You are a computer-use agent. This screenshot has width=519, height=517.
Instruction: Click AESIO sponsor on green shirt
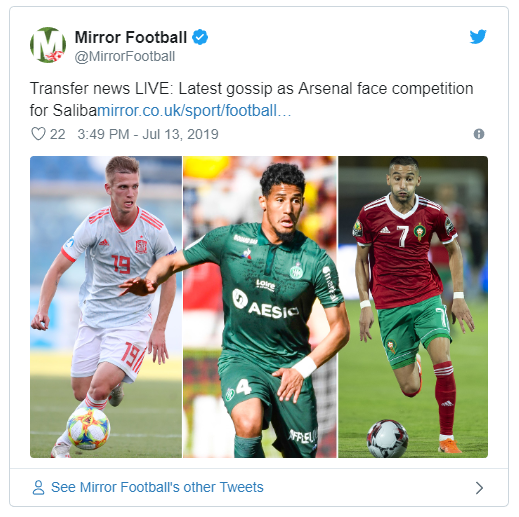coord(265,304)
